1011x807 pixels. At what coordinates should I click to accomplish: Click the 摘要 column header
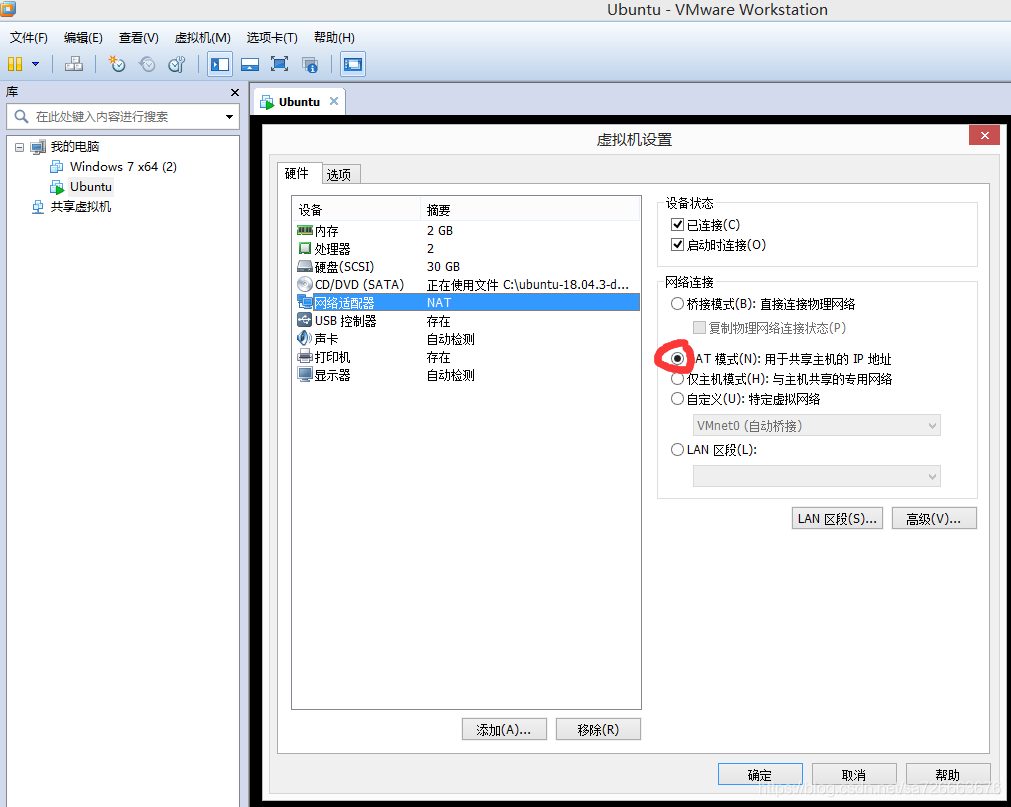530,209
